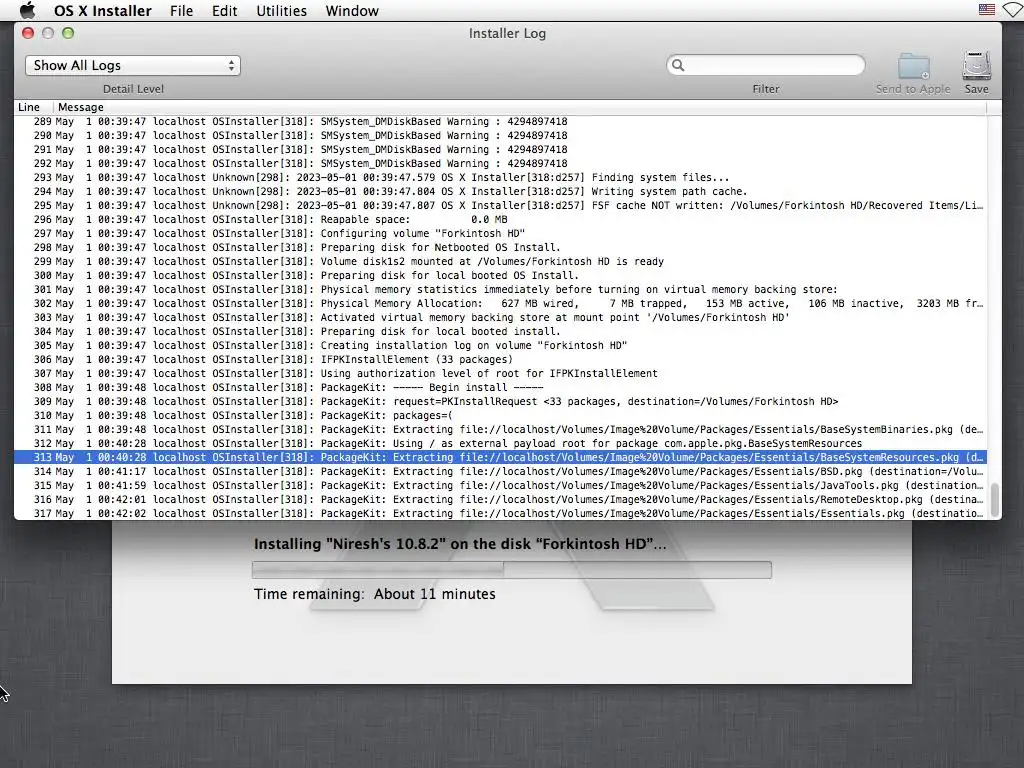Select log line 303 Activated virtual memory

[500, 317]
